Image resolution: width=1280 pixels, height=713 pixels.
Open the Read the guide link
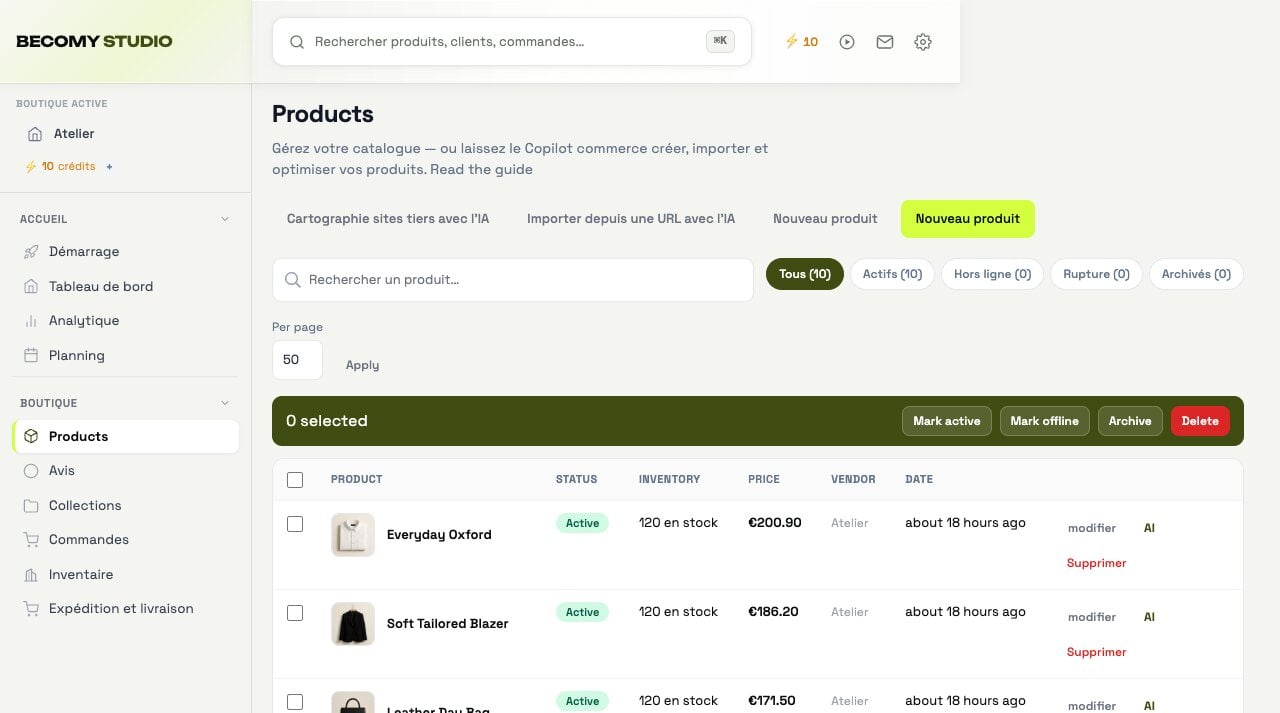tap(481, 169)
